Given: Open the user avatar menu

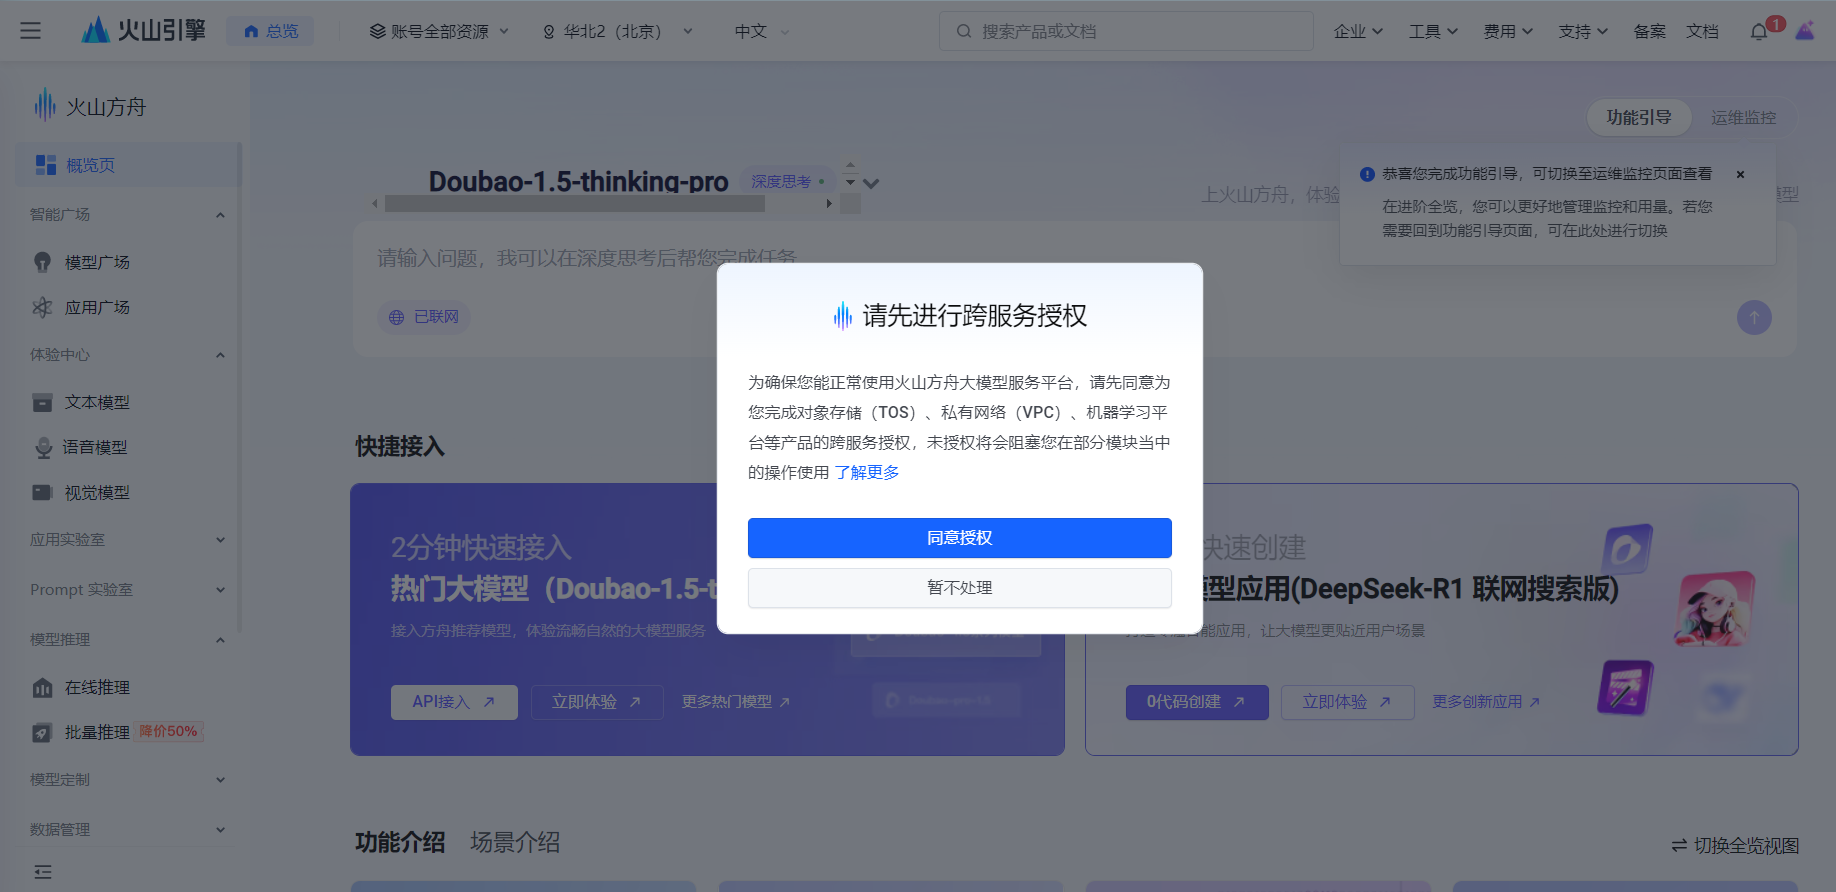Looking at the screenshot, I should (1805, 31).
